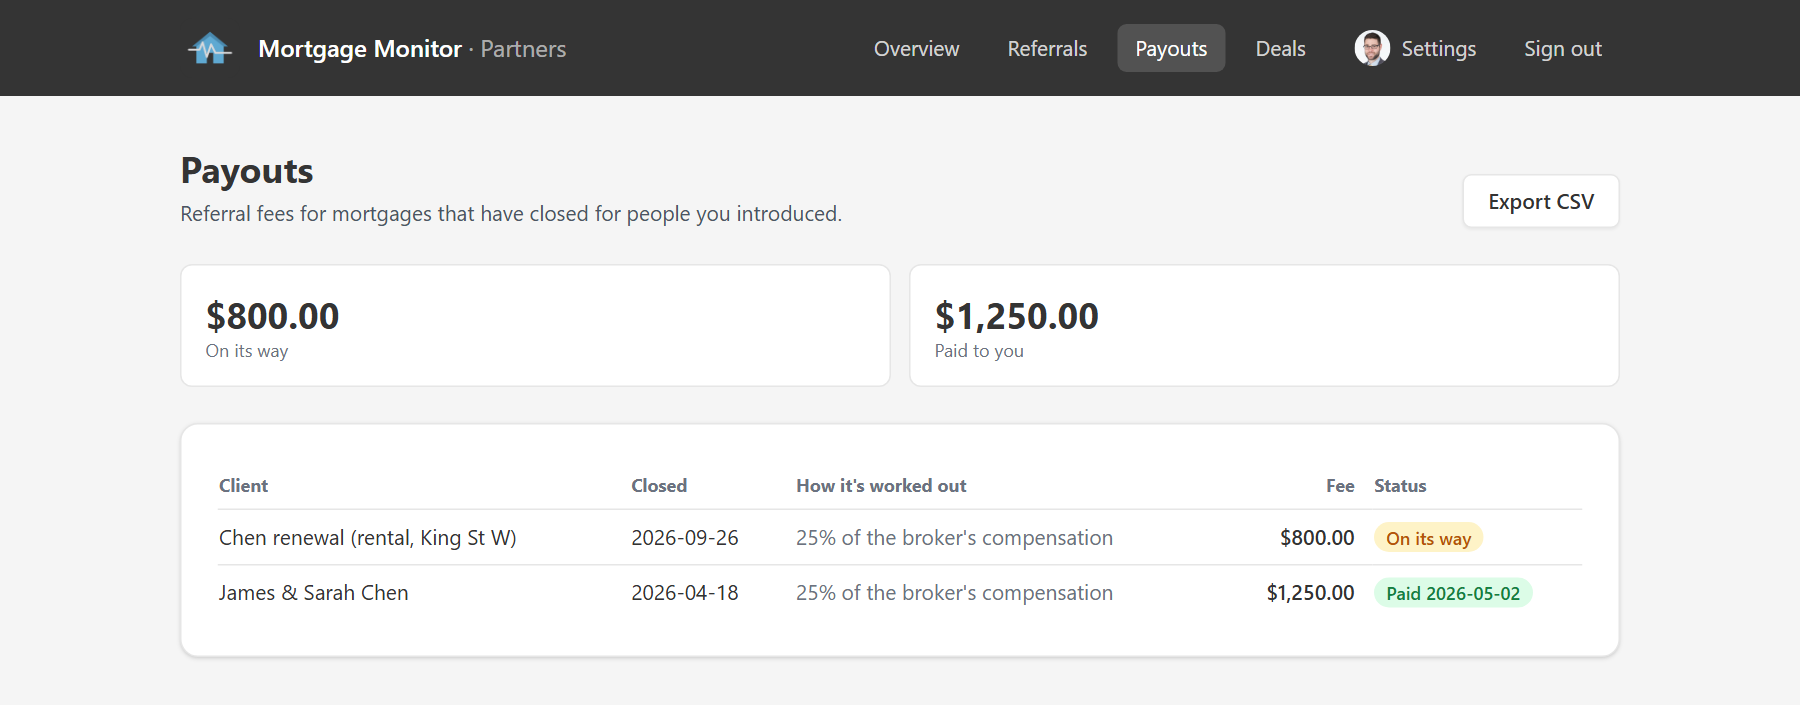Select the Payouts nav item
Screen dimensions: 1800x705
pos(1171,48)
